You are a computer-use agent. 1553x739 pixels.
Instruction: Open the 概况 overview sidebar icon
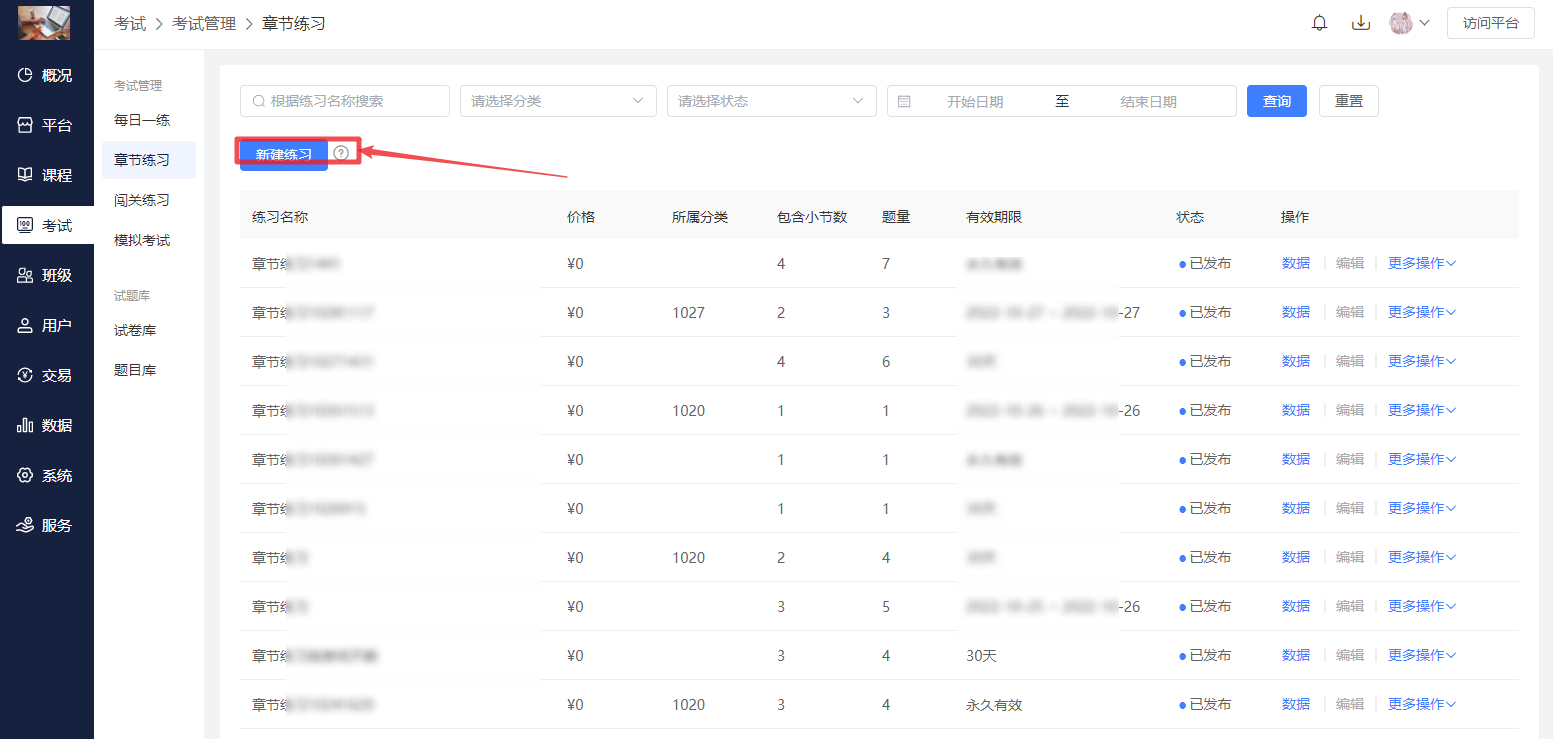(x=47, y=75)
